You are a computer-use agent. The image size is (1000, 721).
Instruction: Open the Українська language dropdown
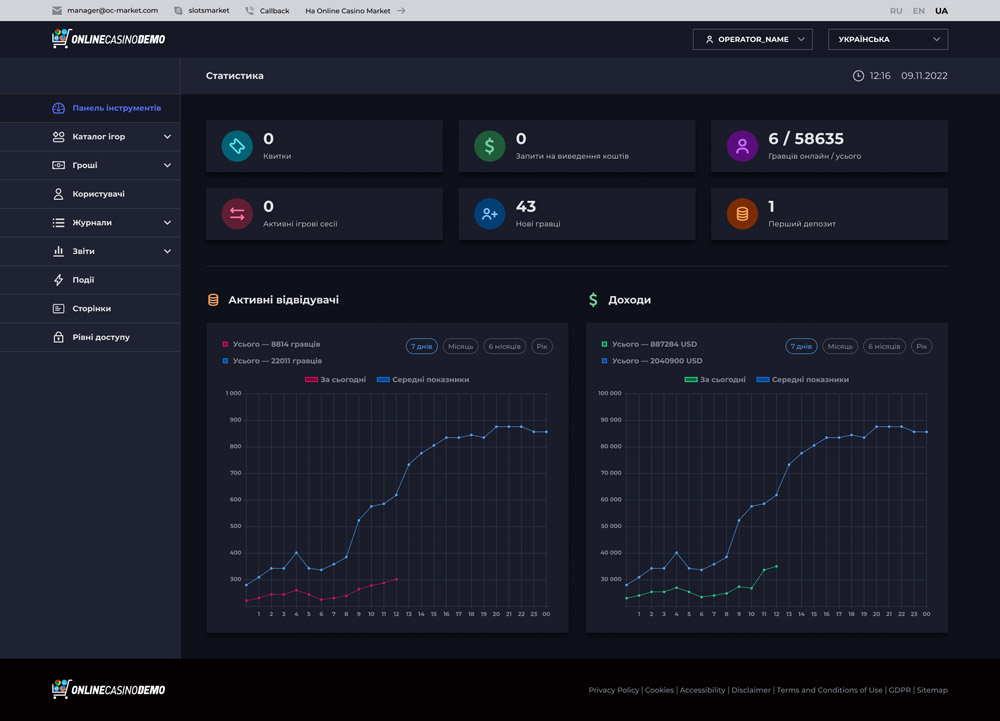[887, 39]
